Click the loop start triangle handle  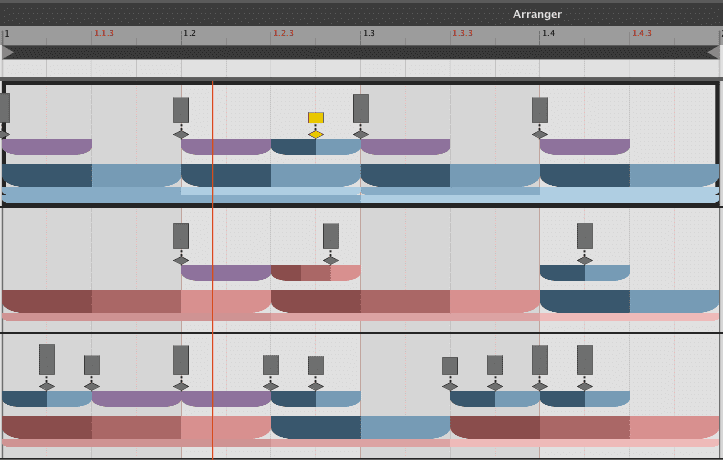tap(7, 52)
